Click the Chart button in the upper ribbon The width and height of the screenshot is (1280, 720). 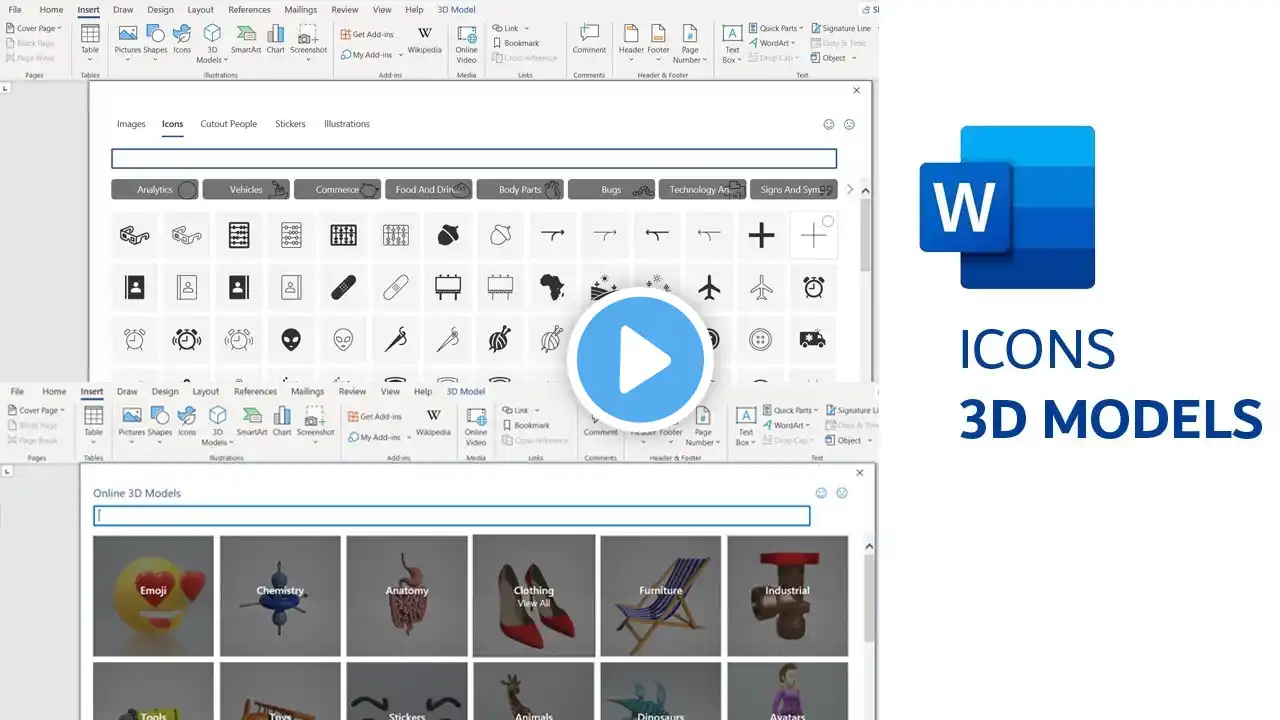(x=275, y=39)
